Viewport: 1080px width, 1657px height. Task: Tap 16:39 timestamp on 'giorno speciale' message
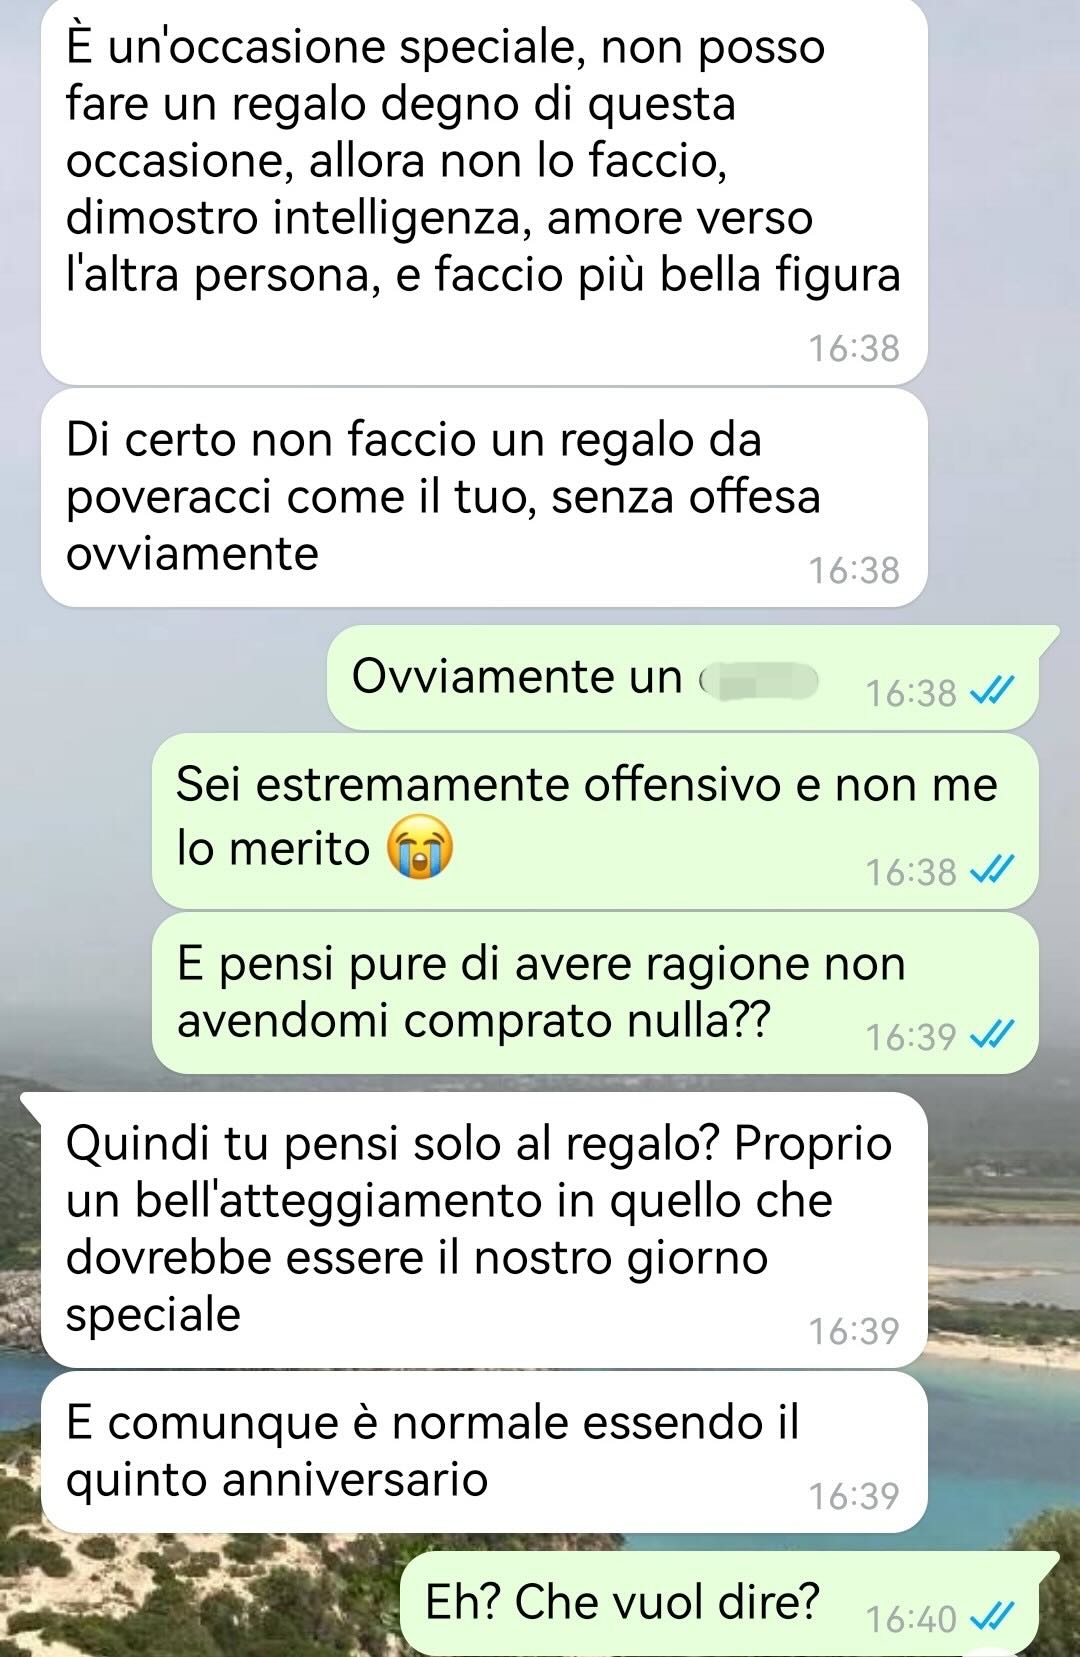pyautogui.click(x=854, y=1331)
